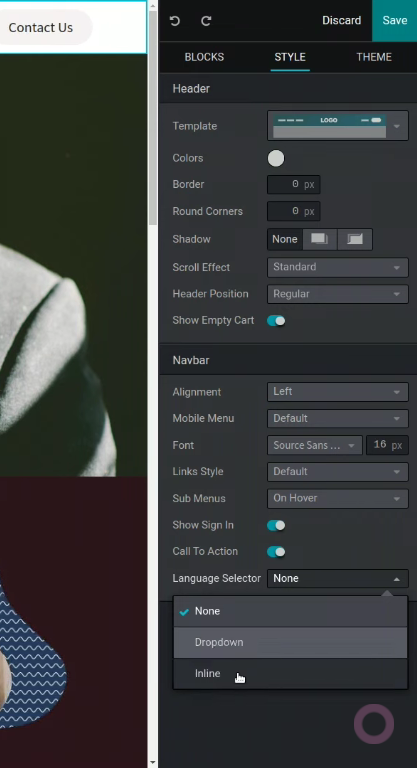Open the Scroll Effect Standard dropdown
Screen dimensions: 417x768
pyautogui.click(x=338, y=267)
